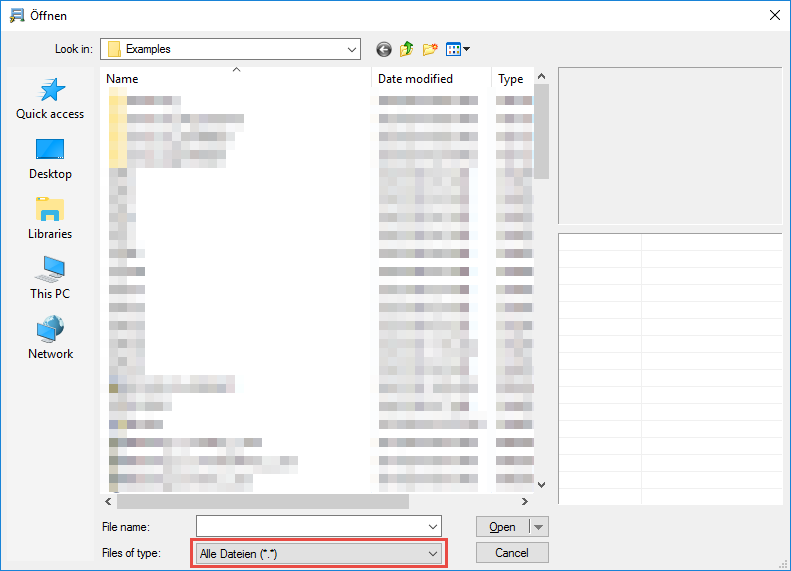Click the vertical scrollbar thumb
Viewport: 791px width, 571px height.
tap(542, 132)
